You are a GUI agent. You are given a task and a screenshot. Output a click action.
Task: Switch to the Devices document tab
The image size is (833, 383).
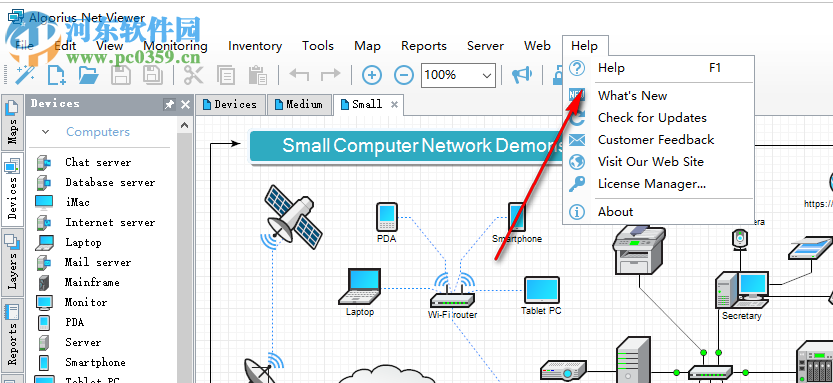(230, 105)
